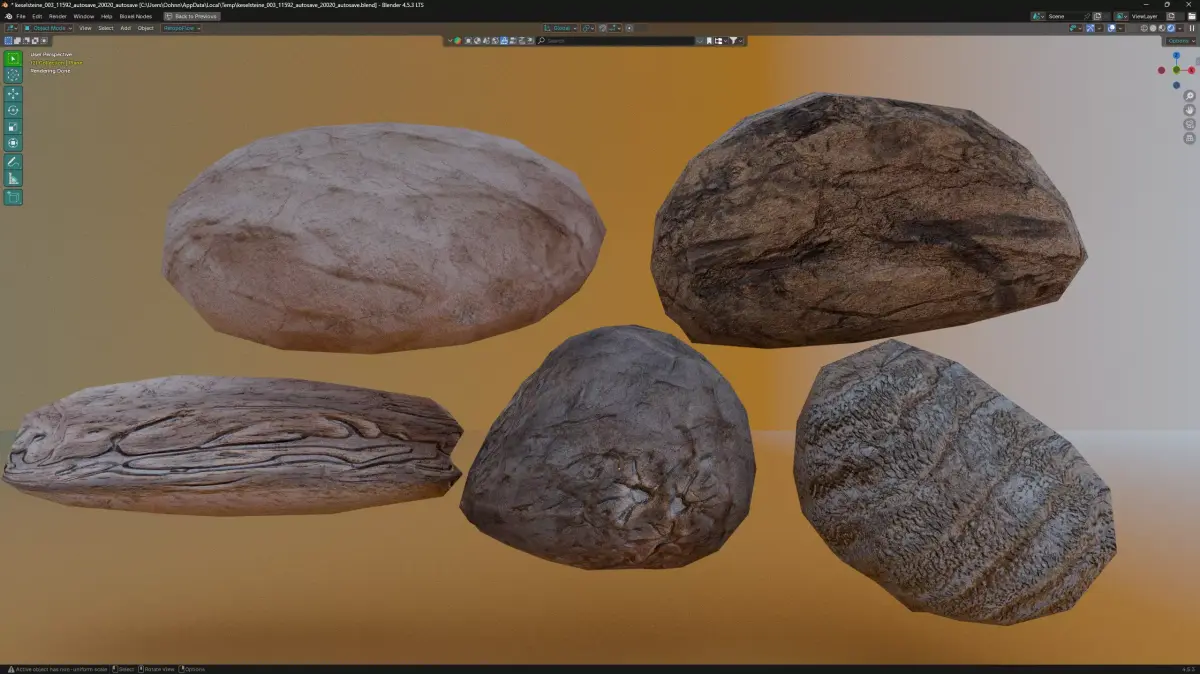Open the Window menu

coord(84,16)
